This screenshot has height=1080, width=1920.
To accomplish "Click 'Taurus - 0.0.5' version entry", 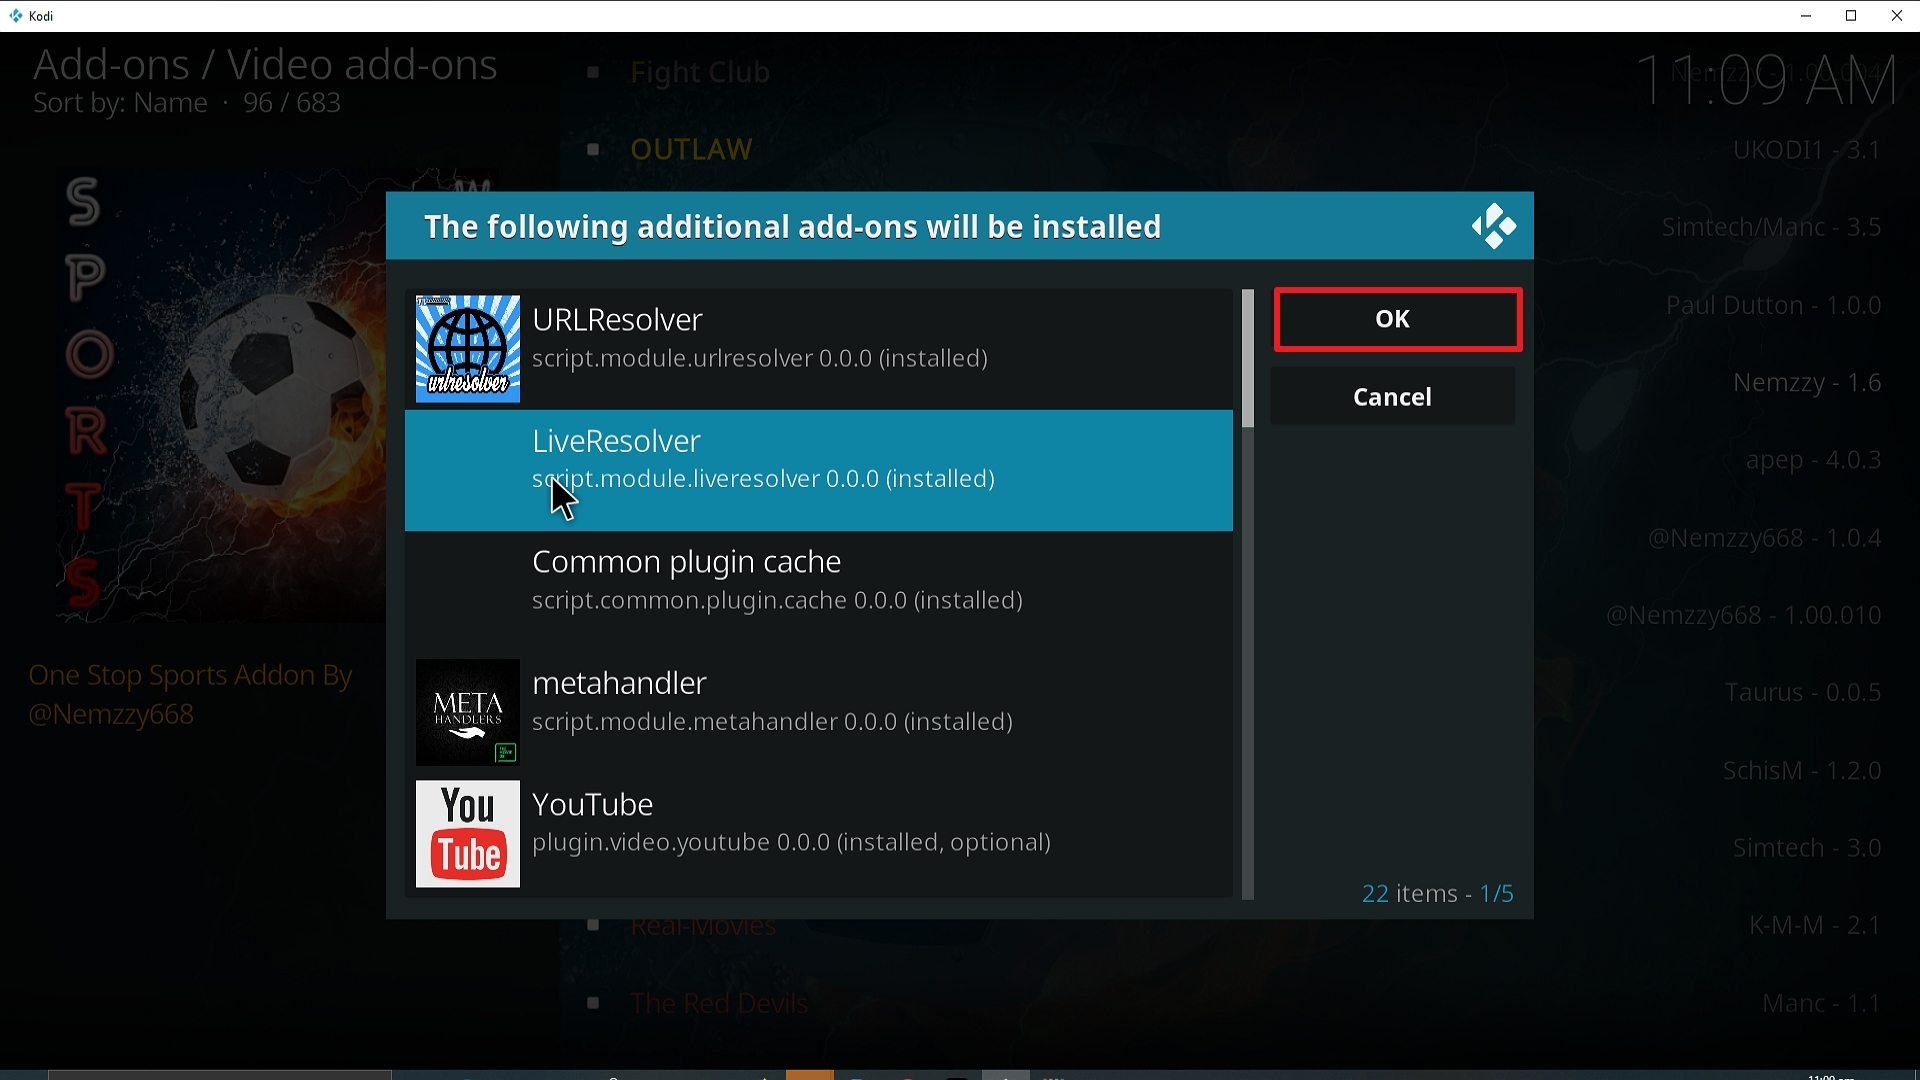I will [x=1803, y=692].
